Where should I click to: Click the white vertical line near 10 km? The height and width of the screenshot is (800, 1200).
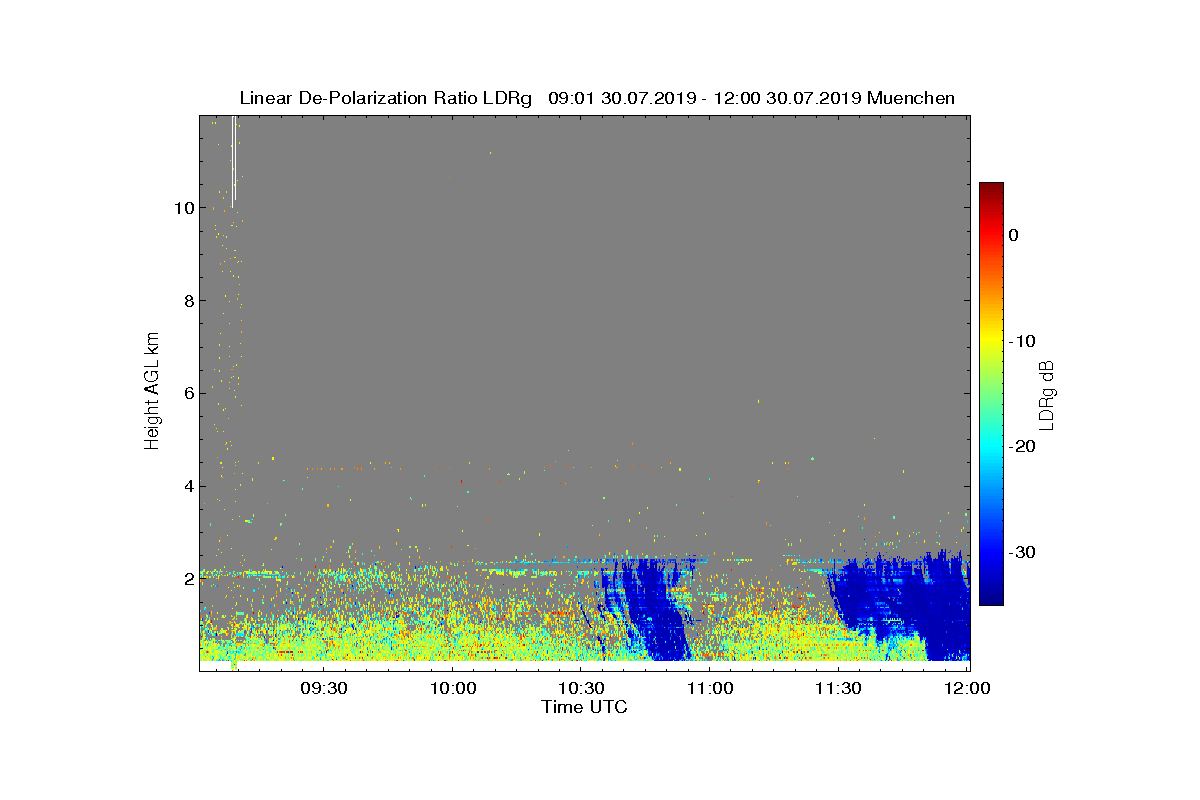[x=234, y=162]
